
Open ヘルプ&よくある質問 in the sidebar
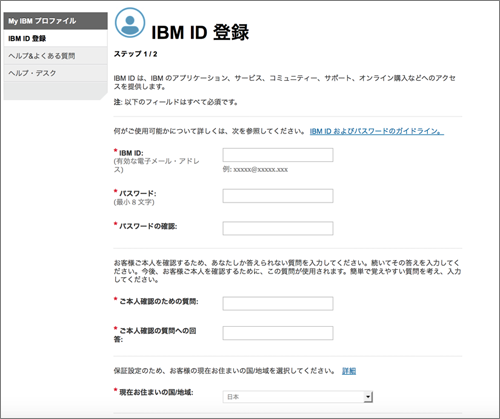coord(56,56)
